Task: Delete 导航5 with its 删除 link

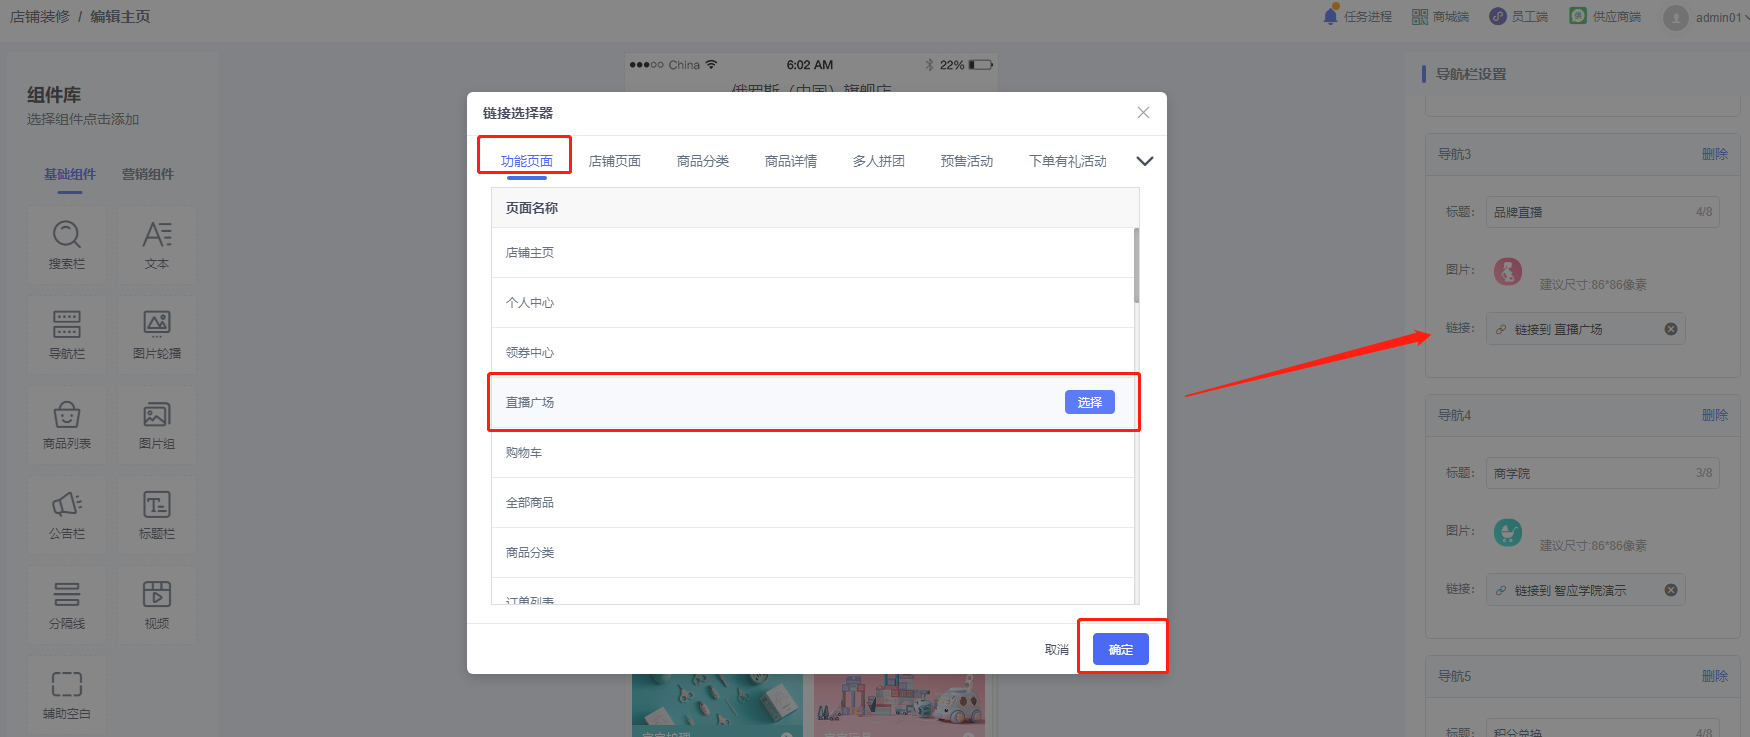Action: click(1715, 676)
